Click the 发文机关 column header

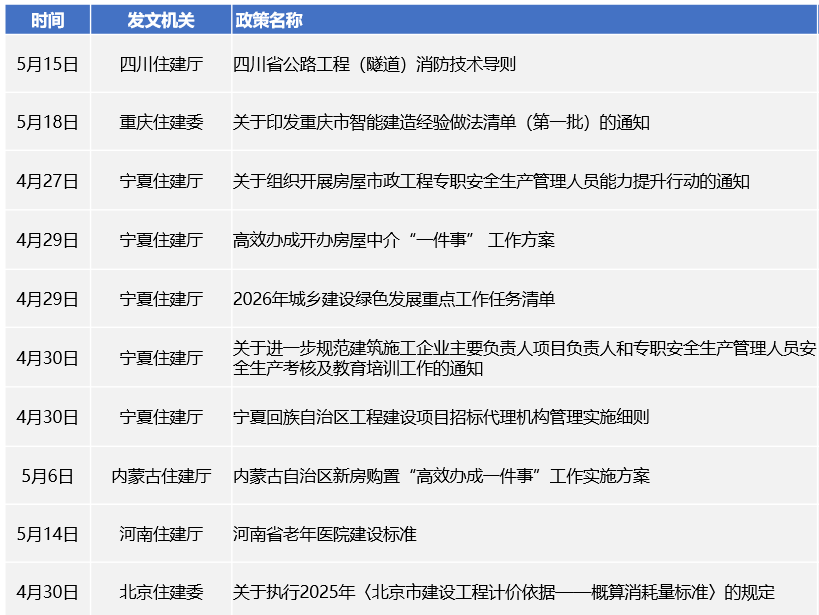tap(161, 20)
